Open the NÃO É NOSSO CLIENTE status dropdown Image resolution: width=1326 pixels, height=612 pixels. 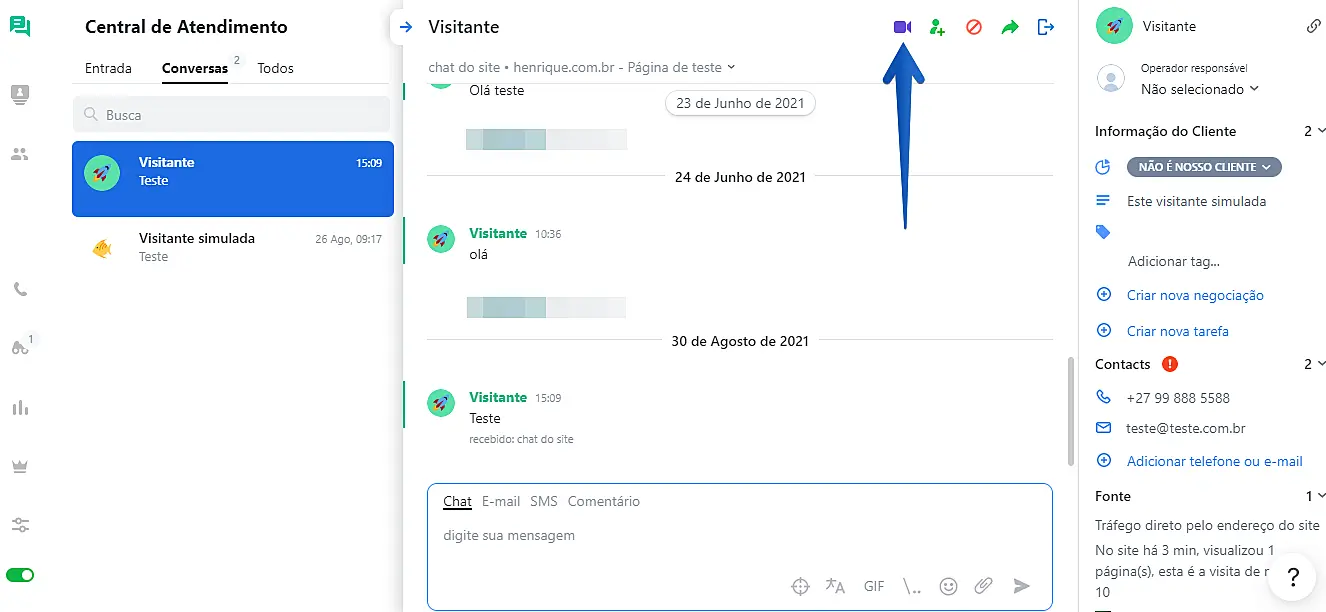(x=1204, y=167)
